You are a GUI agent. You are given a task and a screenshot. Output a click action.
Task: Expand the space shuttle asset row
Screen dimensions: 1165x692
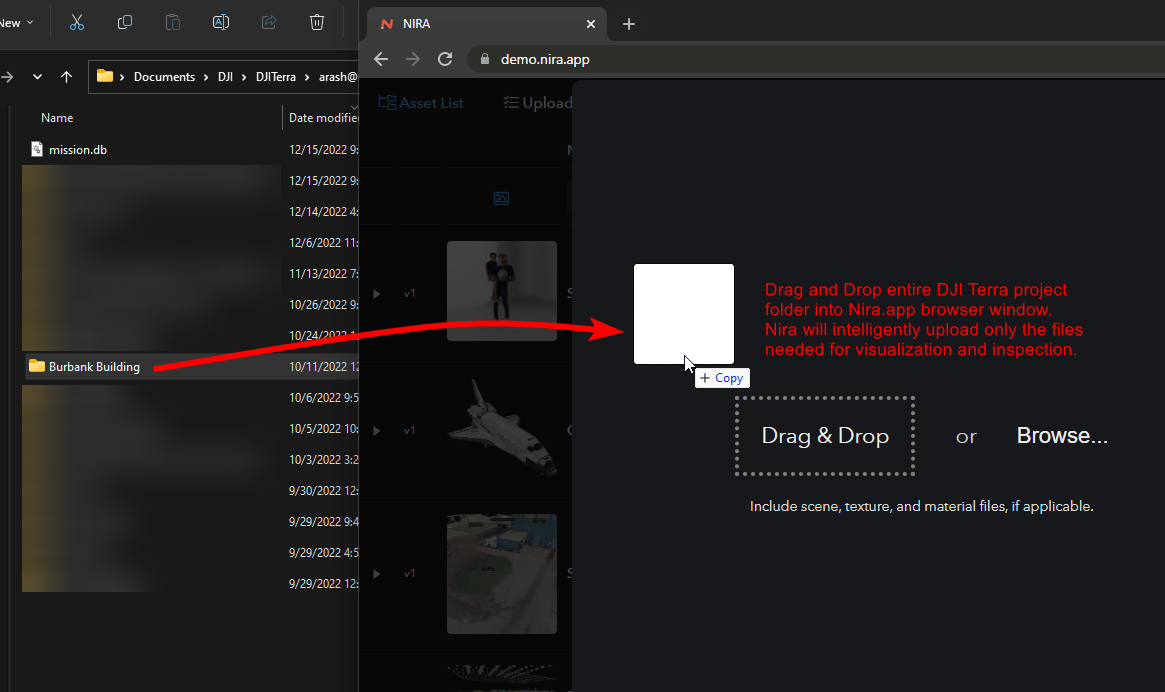pos(377,431)
